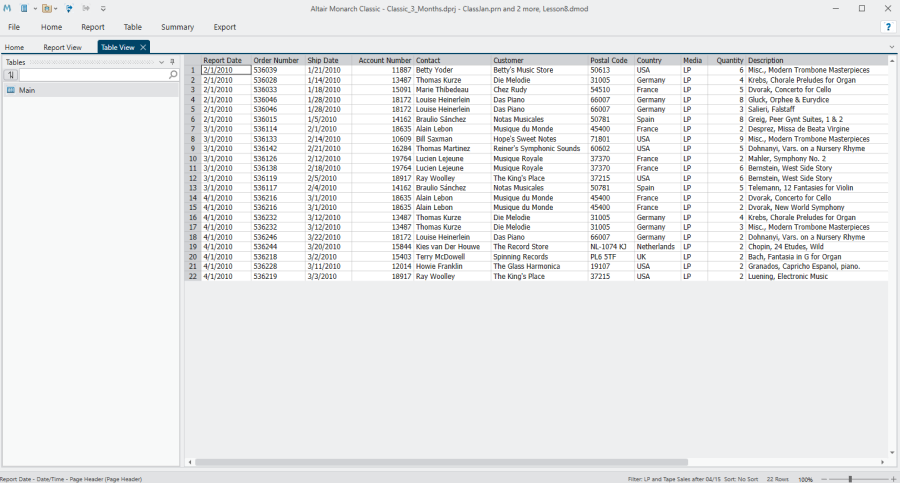900x483 pixels.
Task: Open Customize Quick Access Toolbar dropdown
Action: pyautogui.click(x=103, y=9)
